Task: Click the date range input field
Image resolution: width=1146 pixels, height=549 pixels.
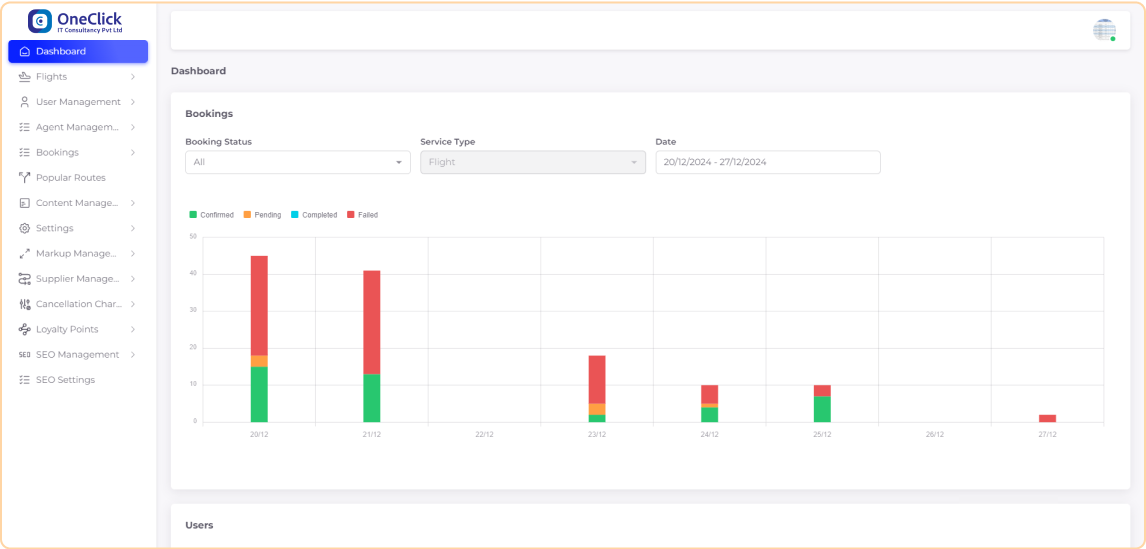Action: click(x=767, y=162)
